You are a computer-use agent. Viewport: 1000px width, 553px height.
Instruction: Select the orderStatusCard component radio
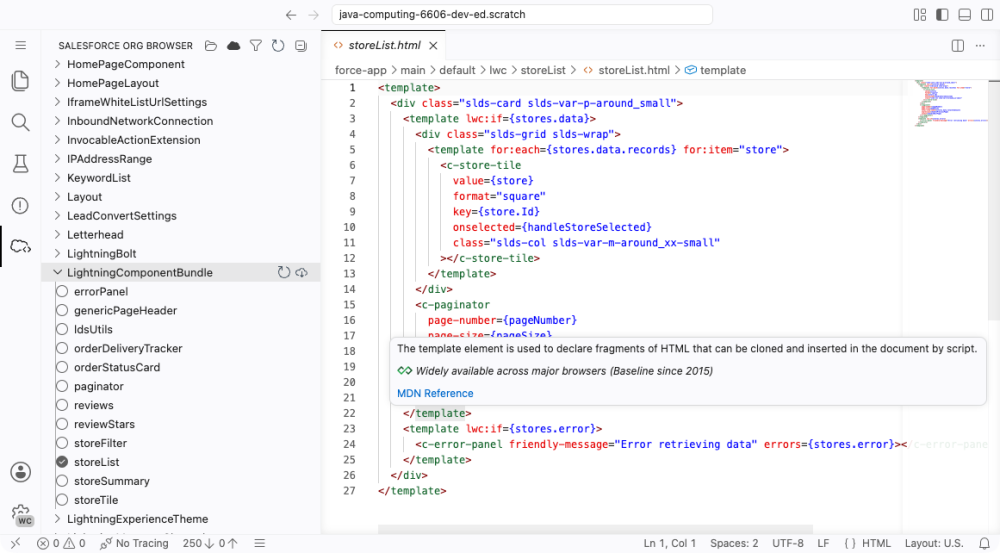62,367
